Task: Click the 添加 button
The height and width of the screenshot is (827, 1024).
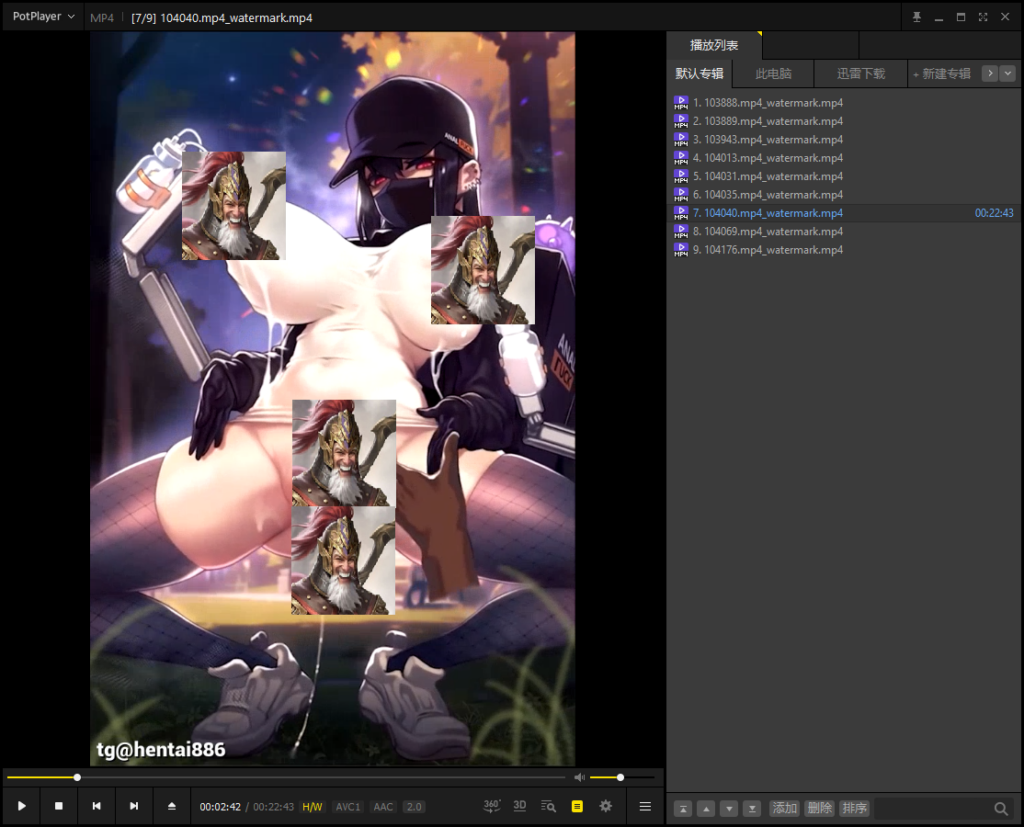Action: click(785, 808)
